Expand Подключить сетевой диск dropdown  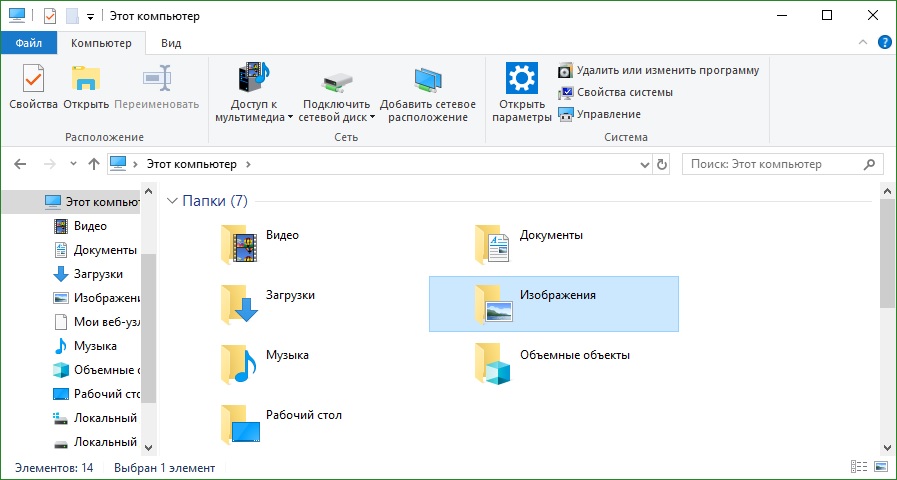pos(372,117)
